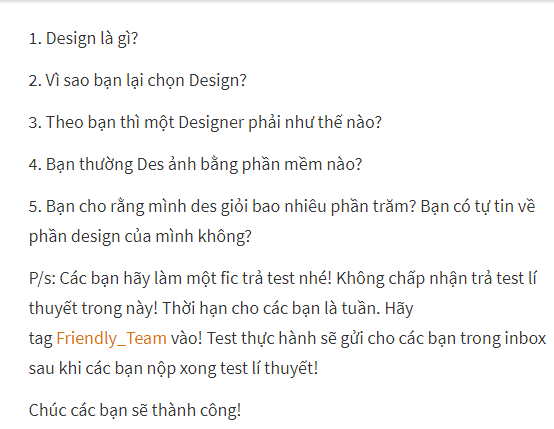This screenshot has height=429, width=554.
Task: Click question 1 'Design là gì?'
Action: (83, 39)
